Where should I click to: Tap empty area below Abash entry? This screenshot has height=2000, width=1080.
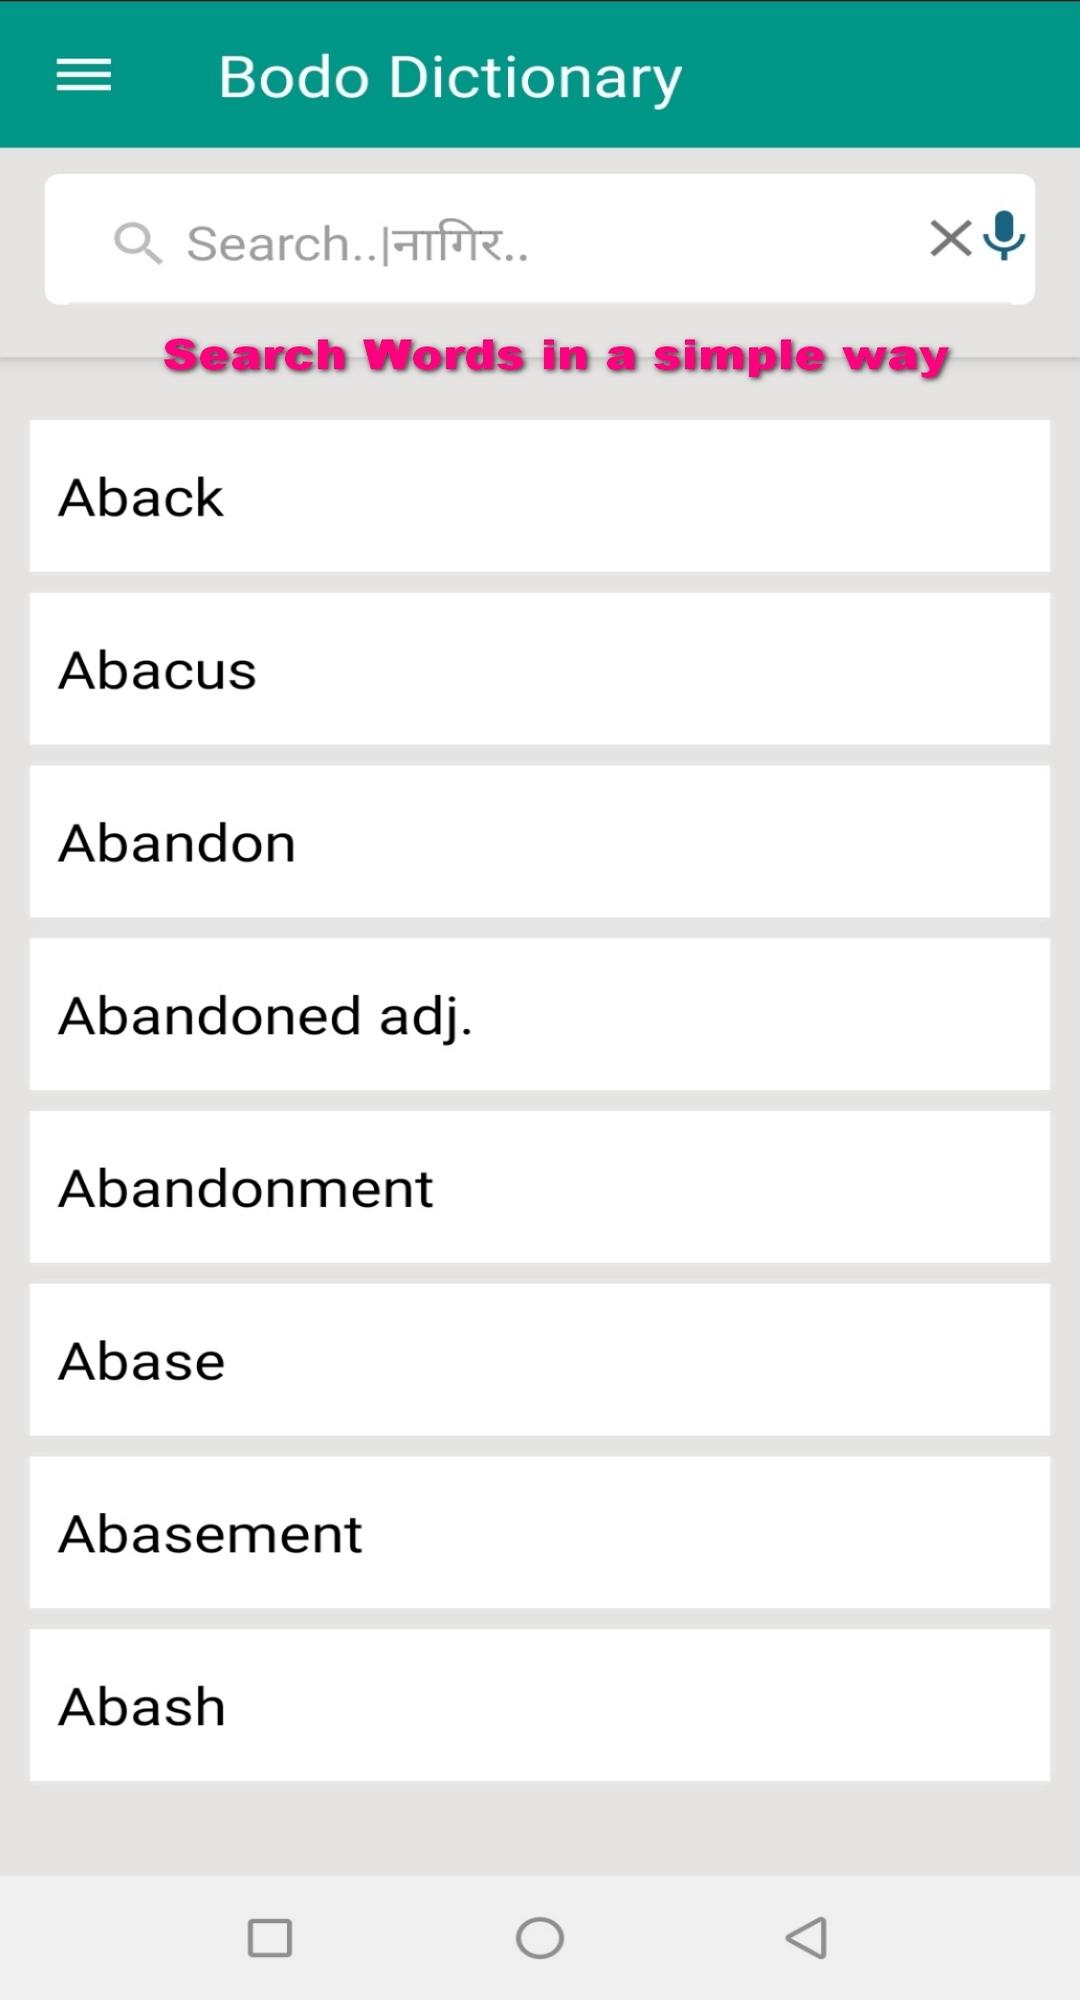(x=540, y=1828)
